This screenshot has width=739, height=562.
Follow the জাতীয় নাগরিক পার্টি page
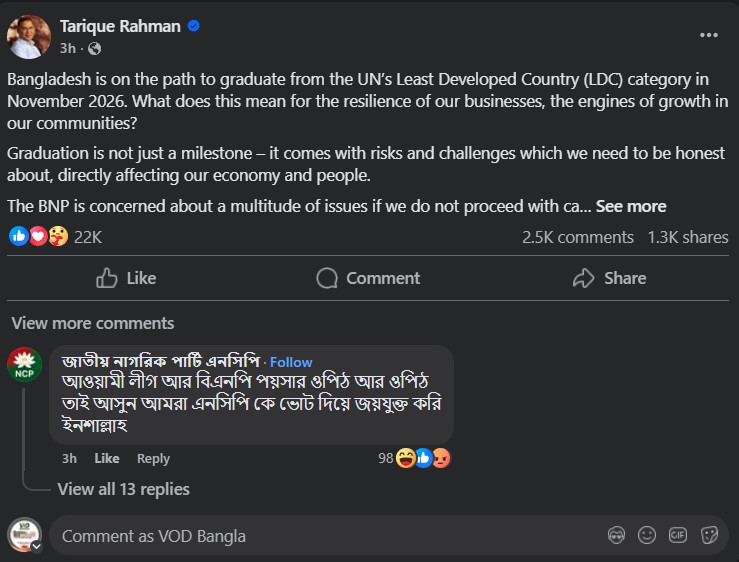(291, 362)
